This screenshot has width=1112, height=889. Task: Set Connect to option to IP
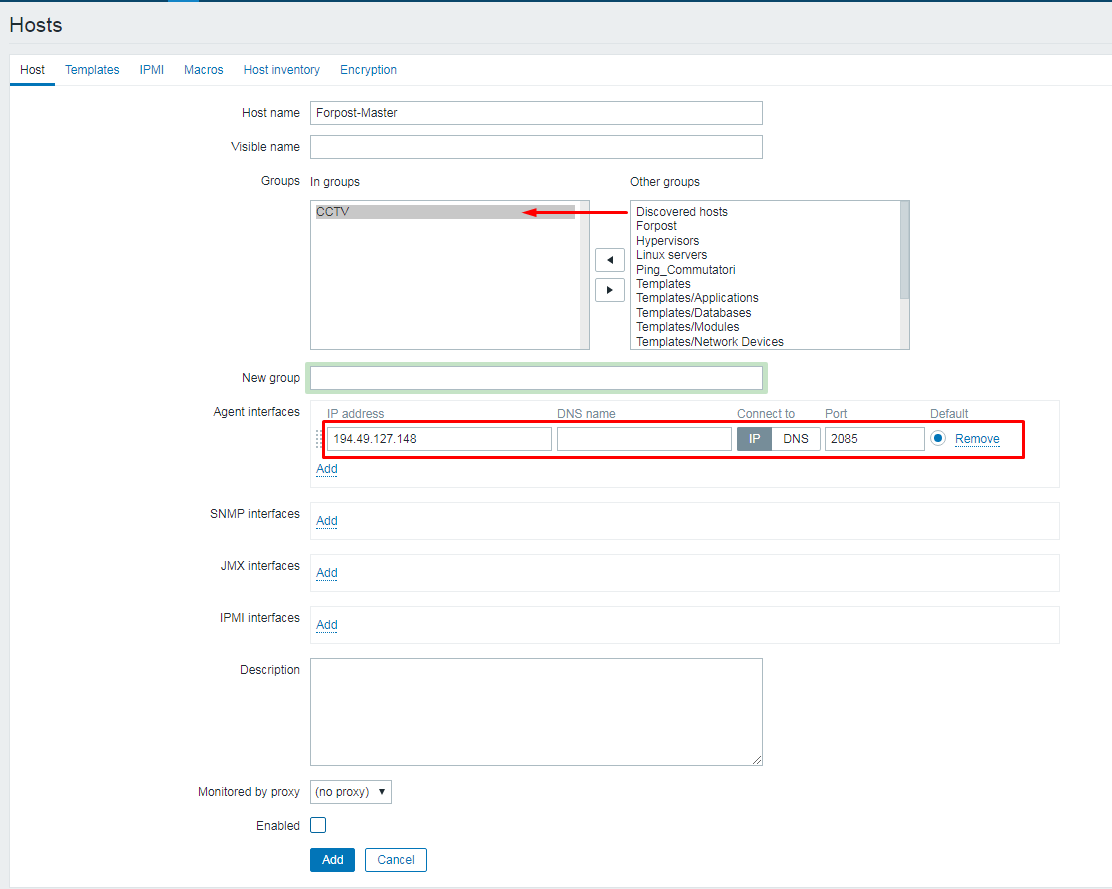pyautogui.click(x=755, y=439)
